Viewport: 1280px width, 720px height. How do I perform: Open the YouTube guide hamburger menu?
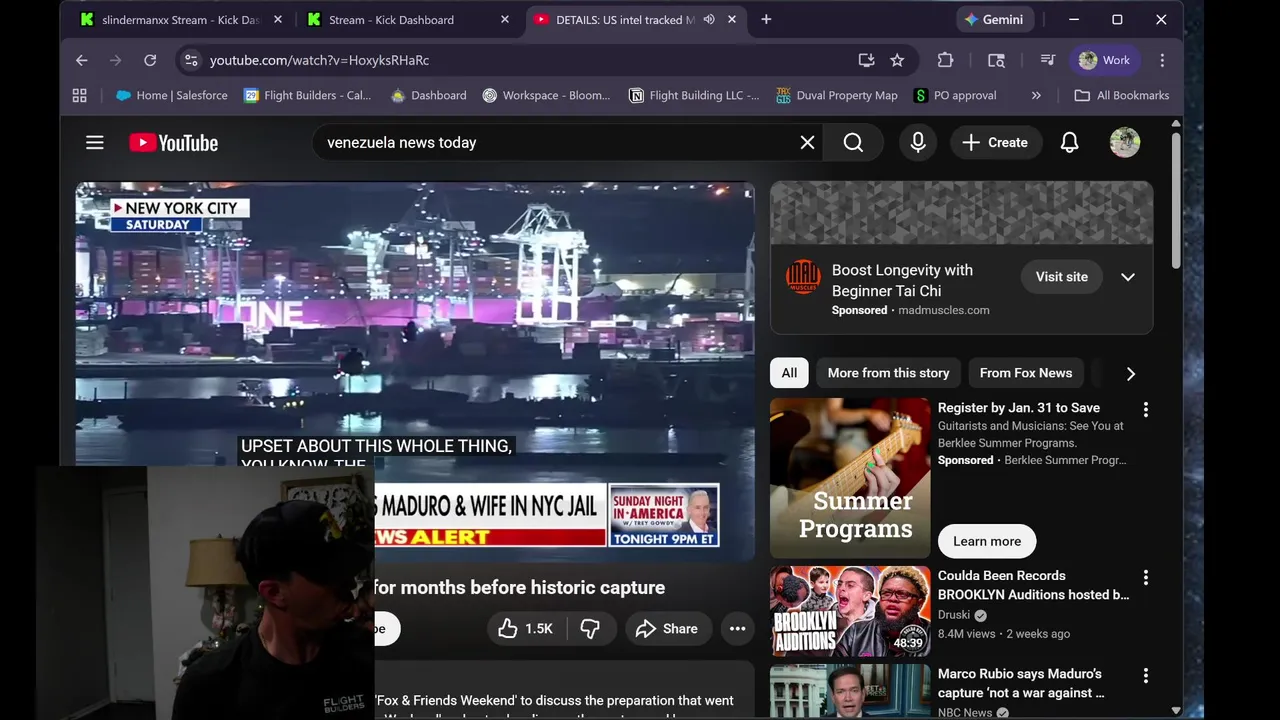[x=95, y=143]
